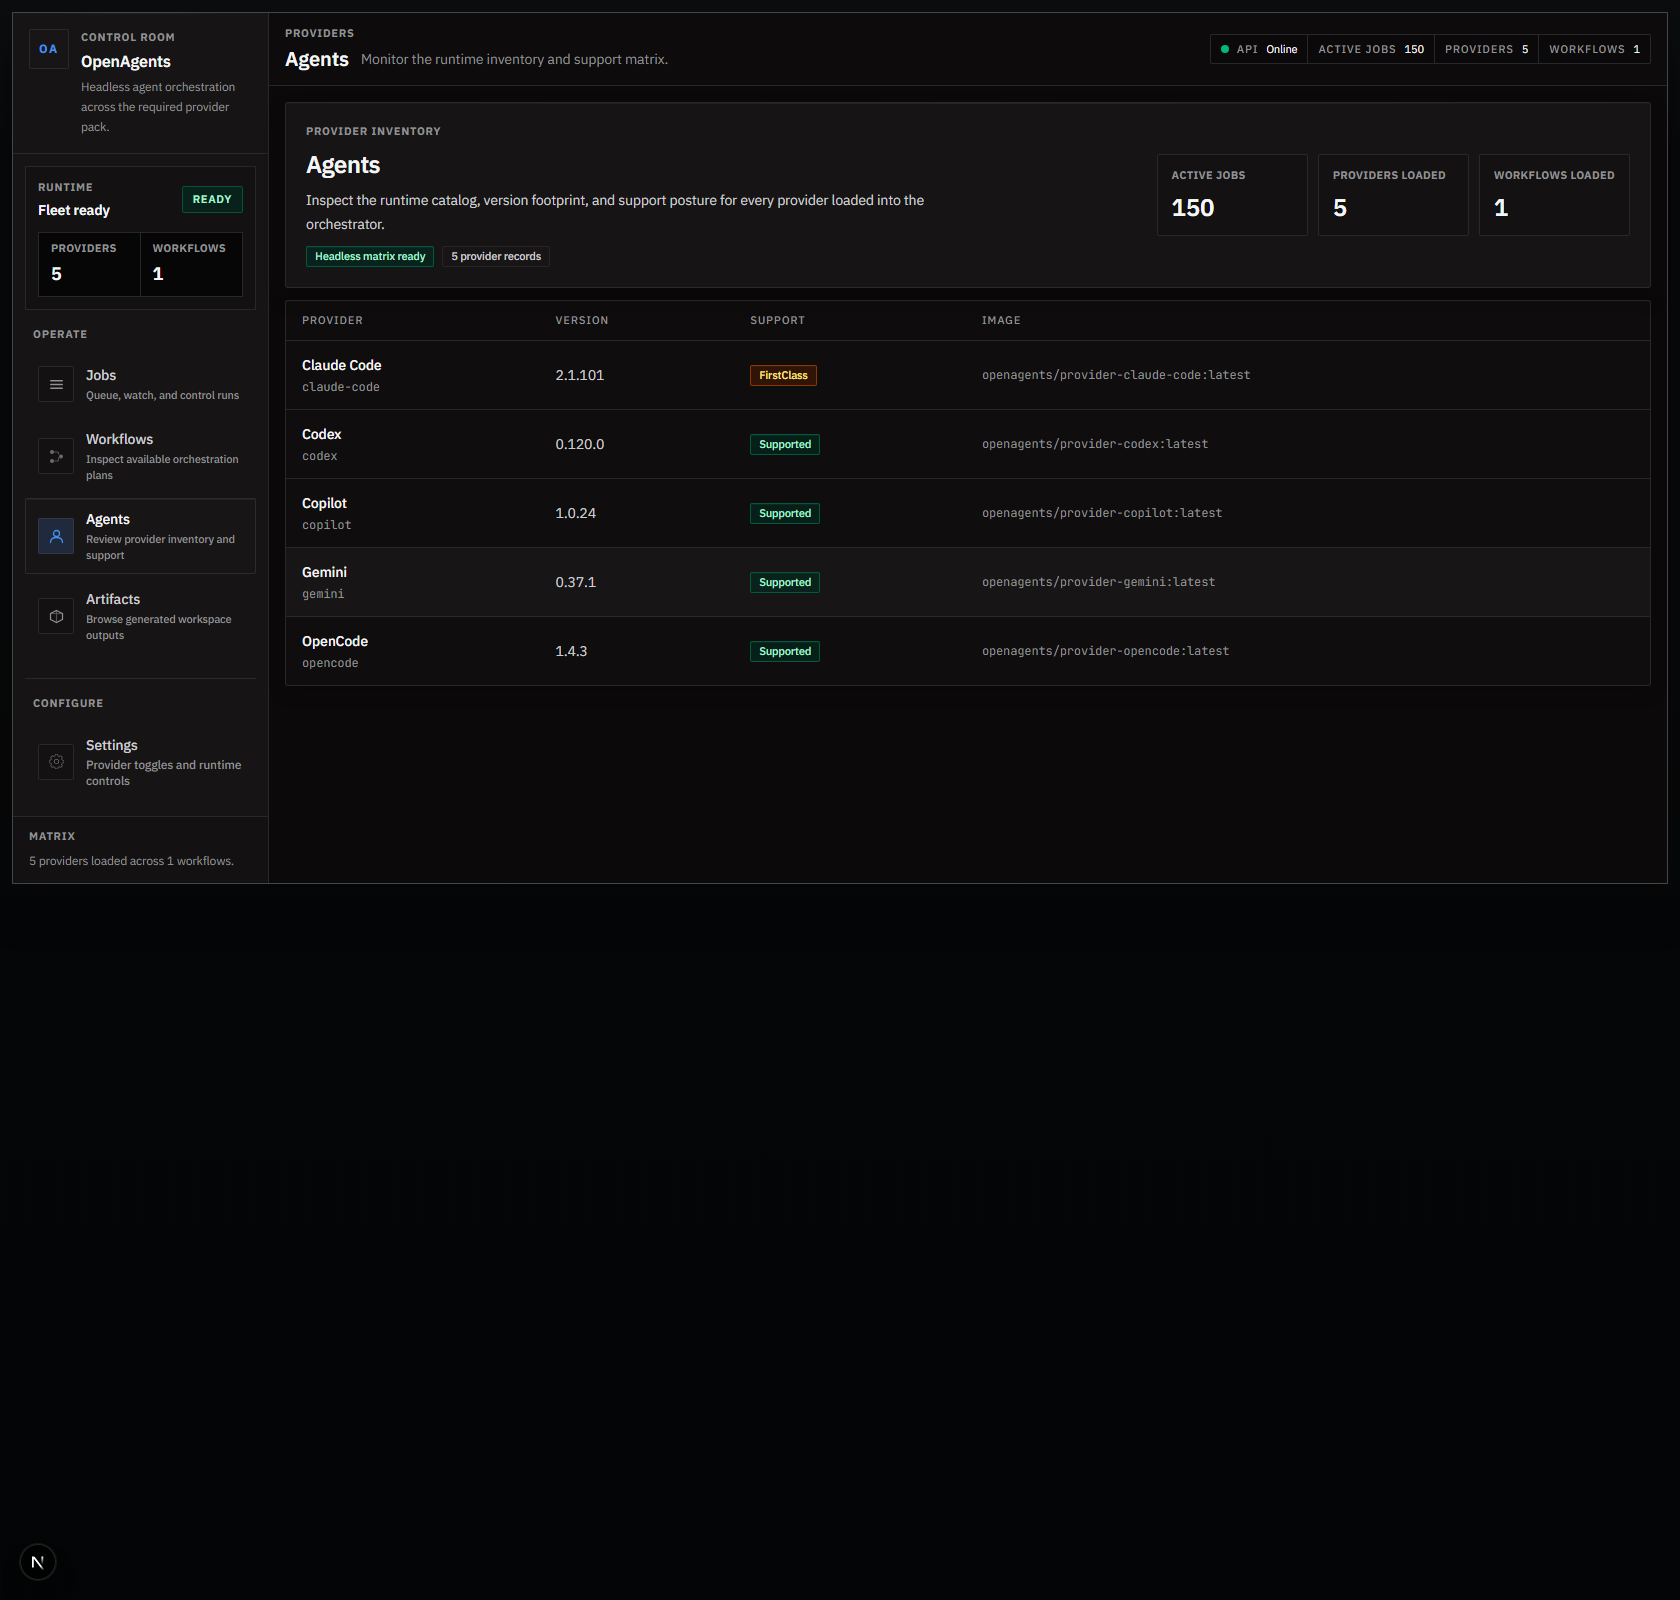
Task: Click the Supported badge for OpenCode
Action: coord(785,651)
